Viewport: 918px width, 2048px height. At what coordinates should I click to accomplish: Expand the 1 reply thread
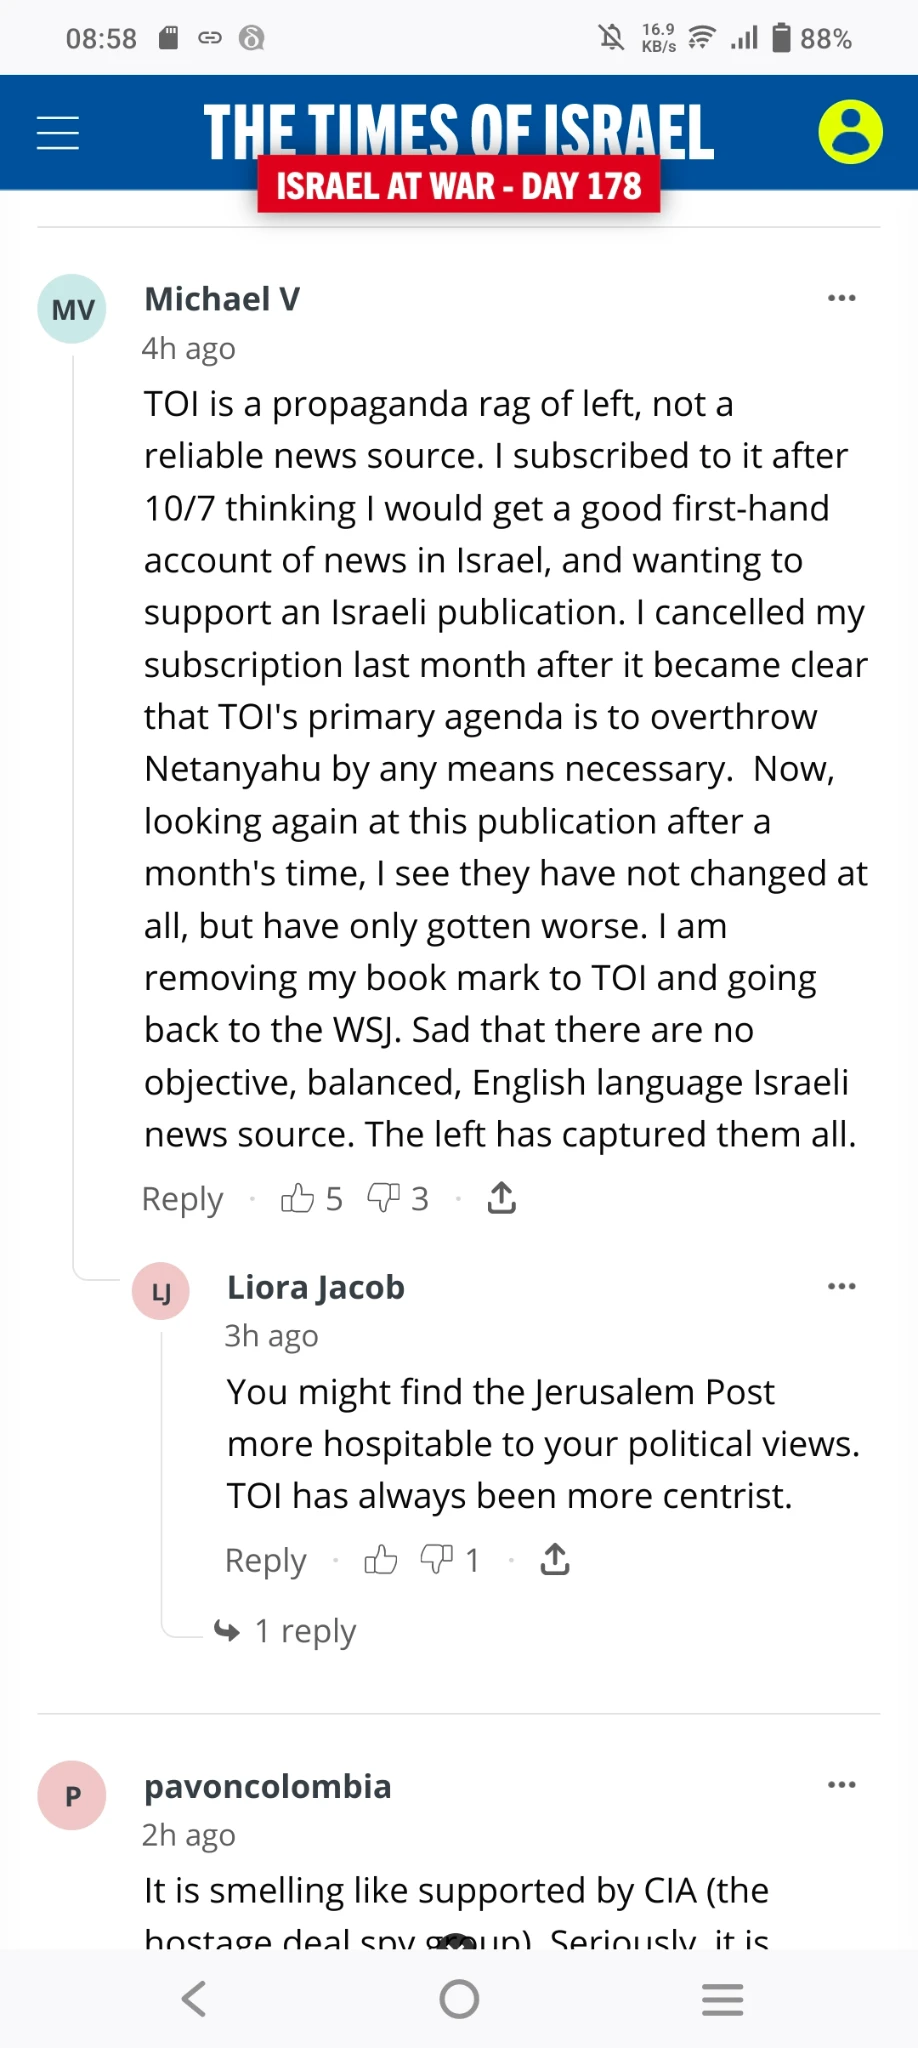click(x=304, y=1631)
